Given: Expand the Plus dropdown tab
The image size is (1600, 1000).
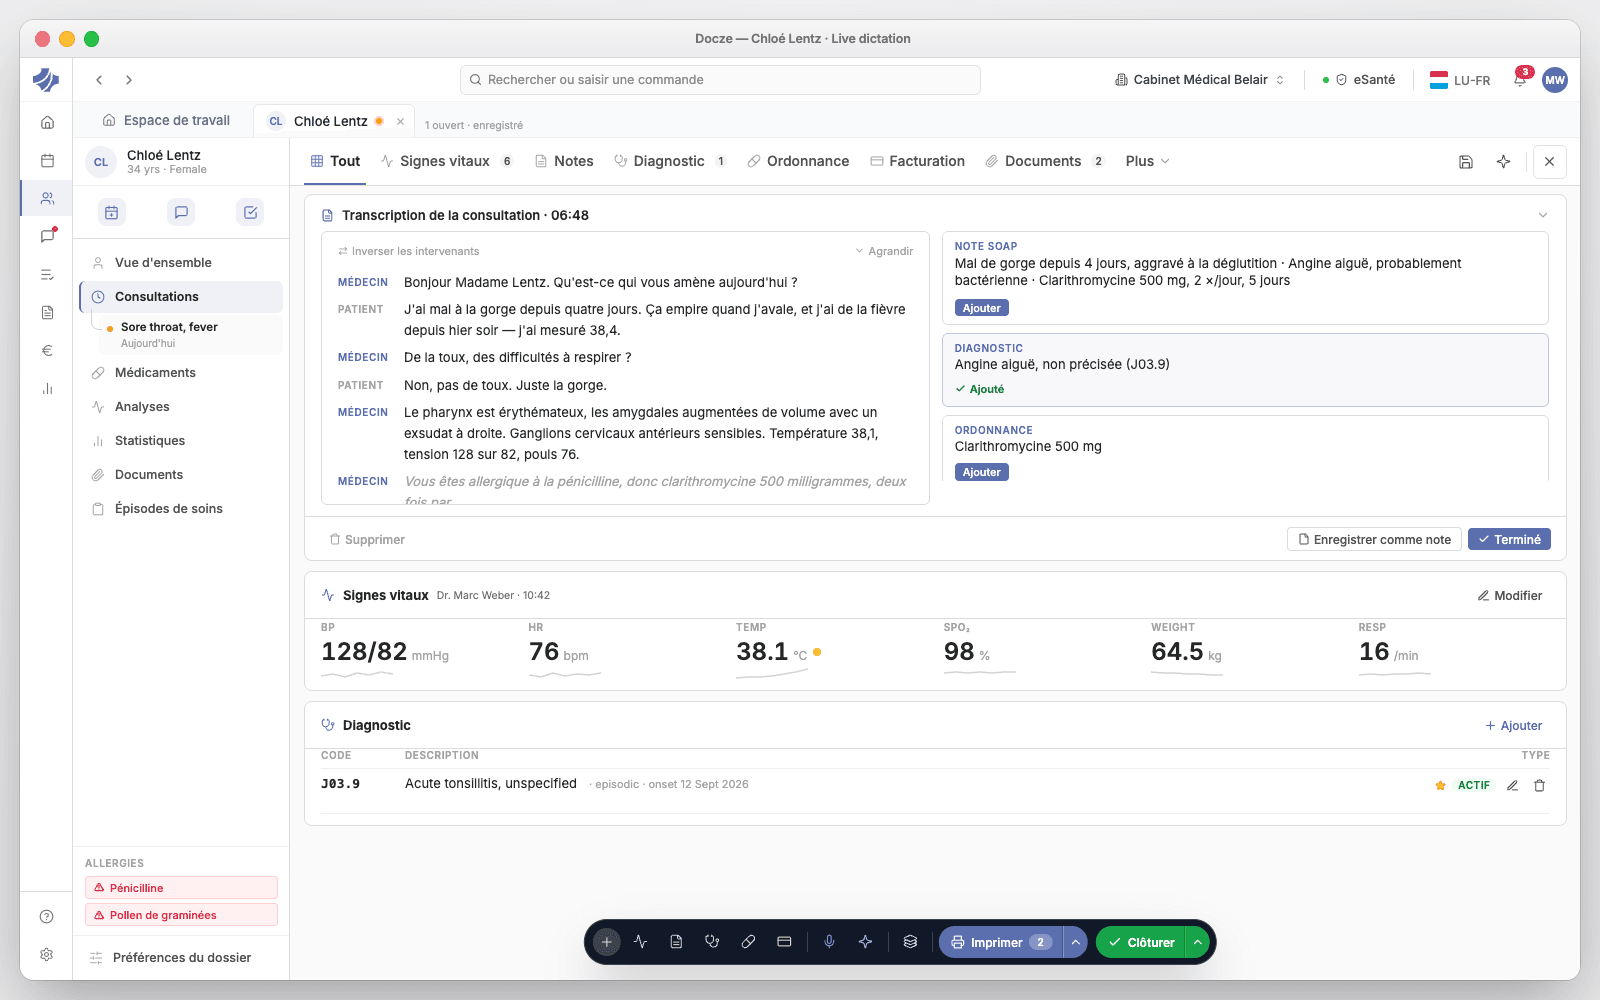Looking at the screenshot, I should point(1147,161).
